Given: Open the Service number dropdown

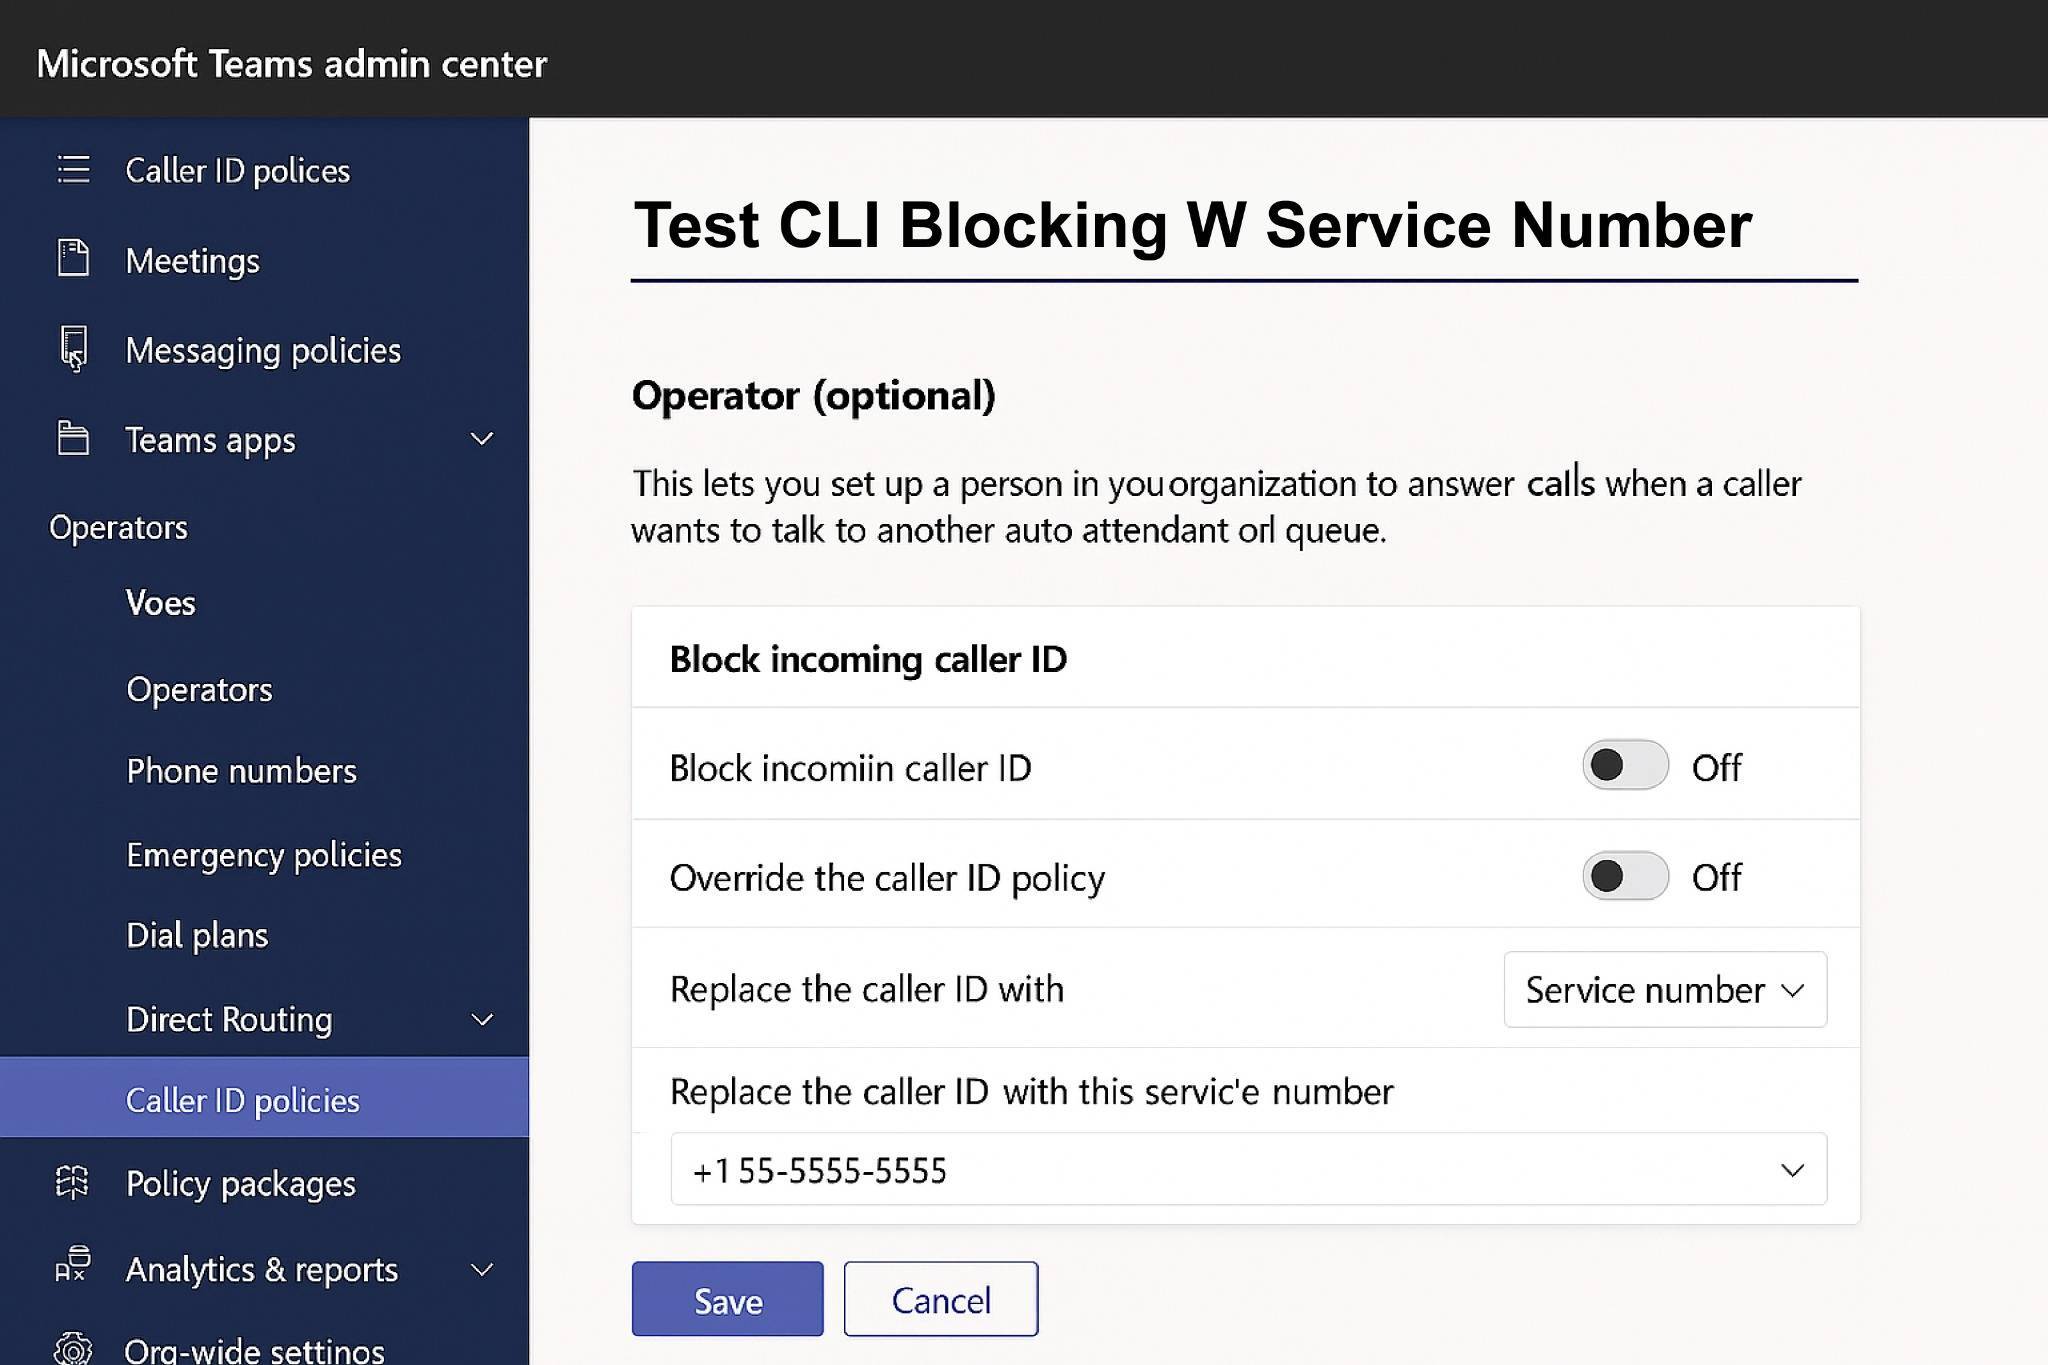Looking at the screenshot, I should pos(1663,990).
